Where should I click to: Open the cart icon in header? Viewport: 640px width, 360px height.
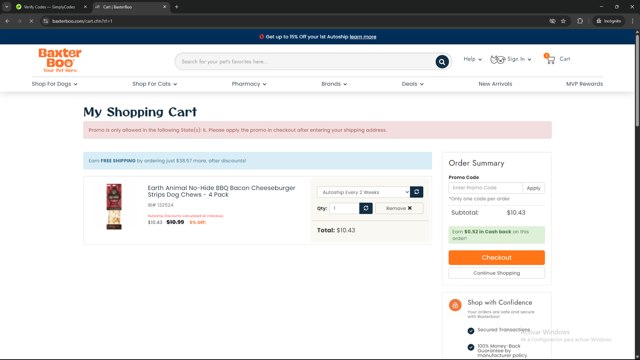coord(550,59)
